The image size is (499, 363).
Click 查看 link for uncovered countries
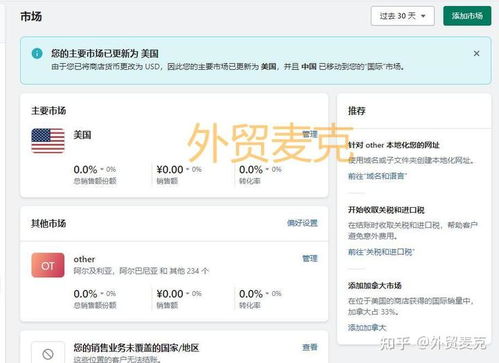coord(310,347)
